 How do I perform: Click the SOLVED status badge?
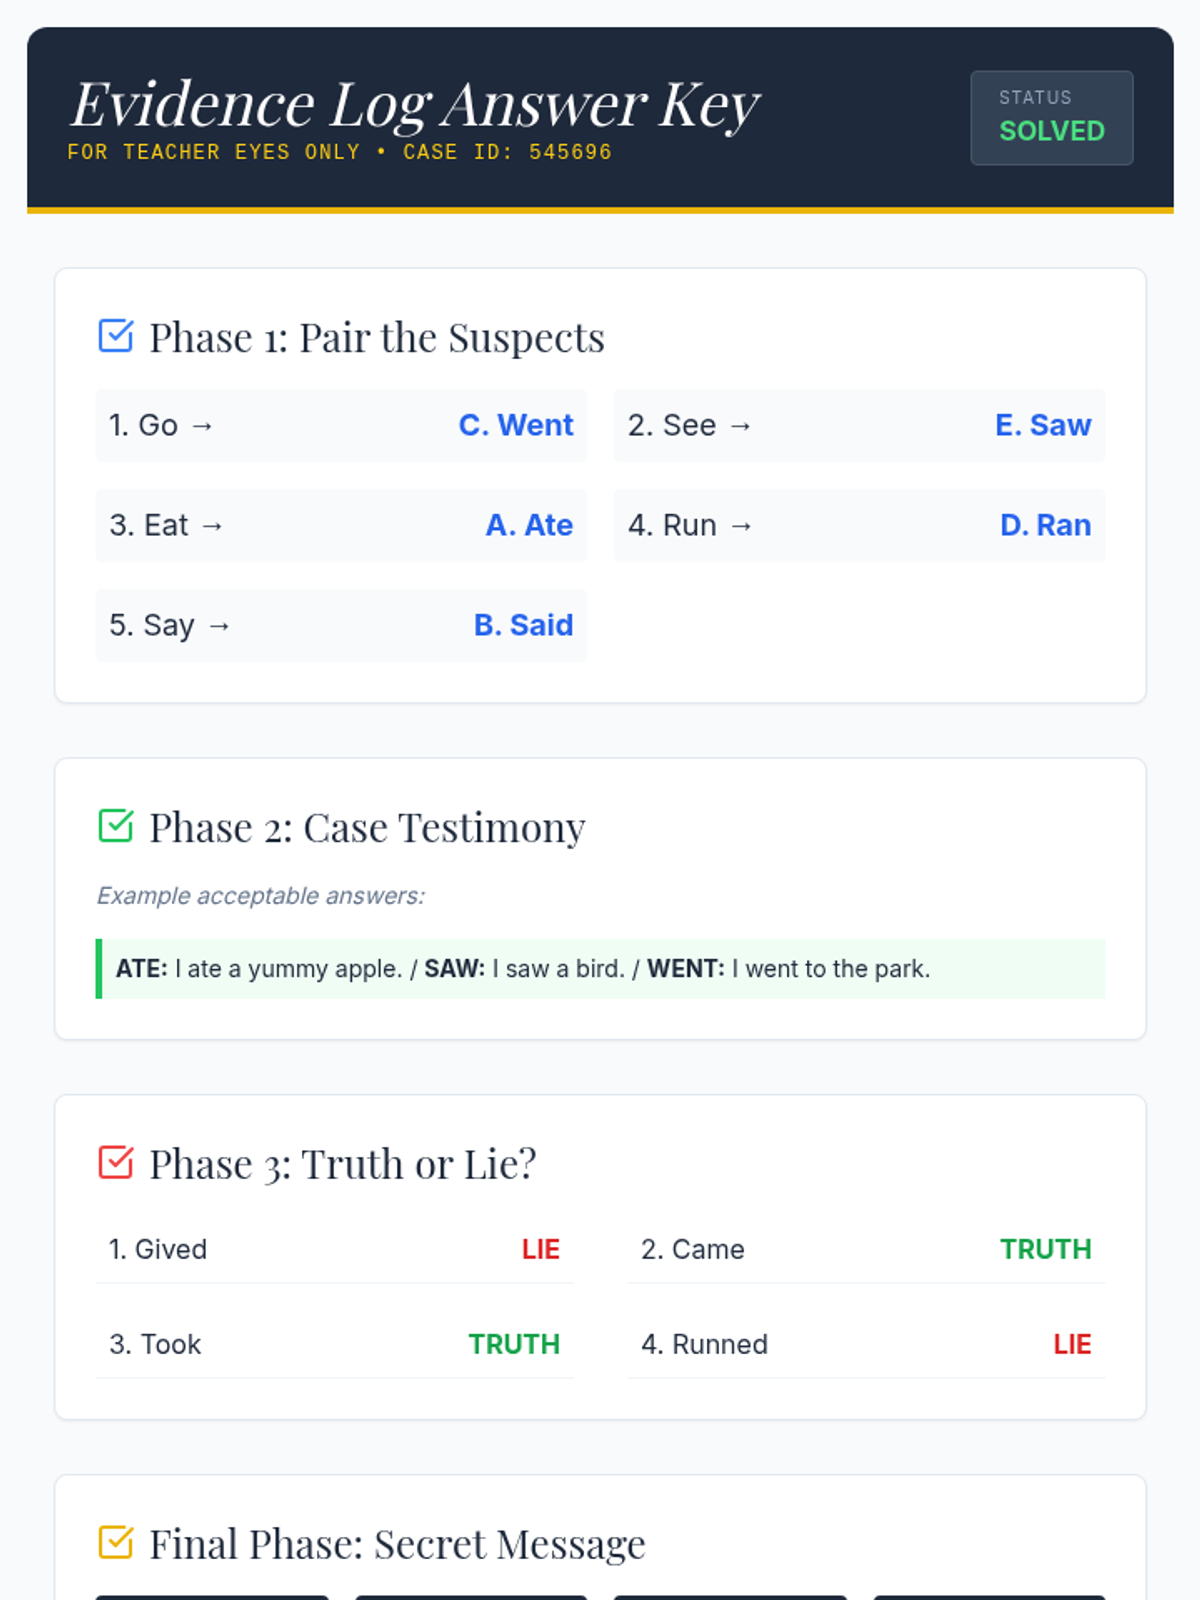tap(1052, 118)
